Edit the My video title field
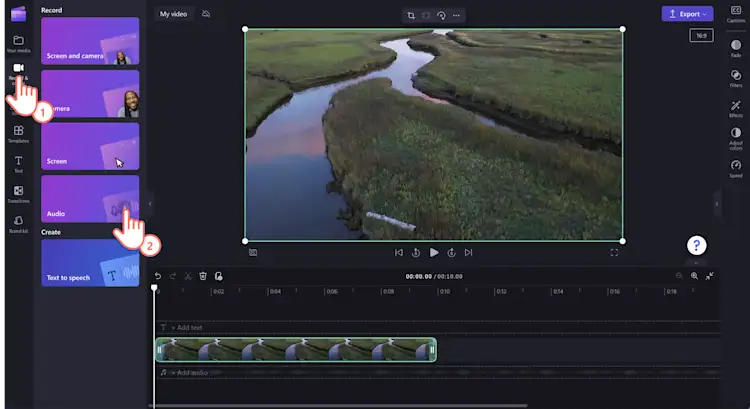This screenshot has height=409, width=750. coord(174,14)
